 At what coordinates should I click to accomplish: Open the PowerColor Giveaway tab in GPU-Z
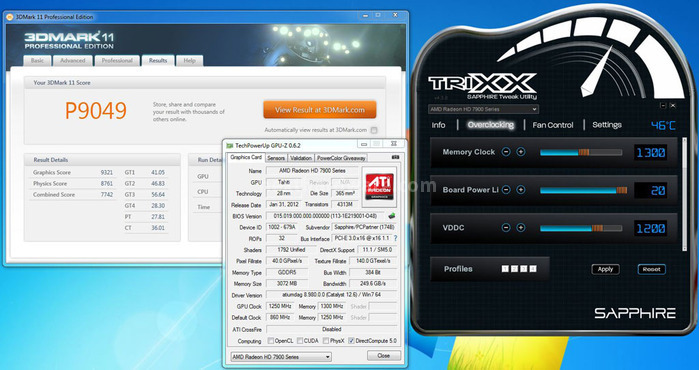(x=341, y=158)
